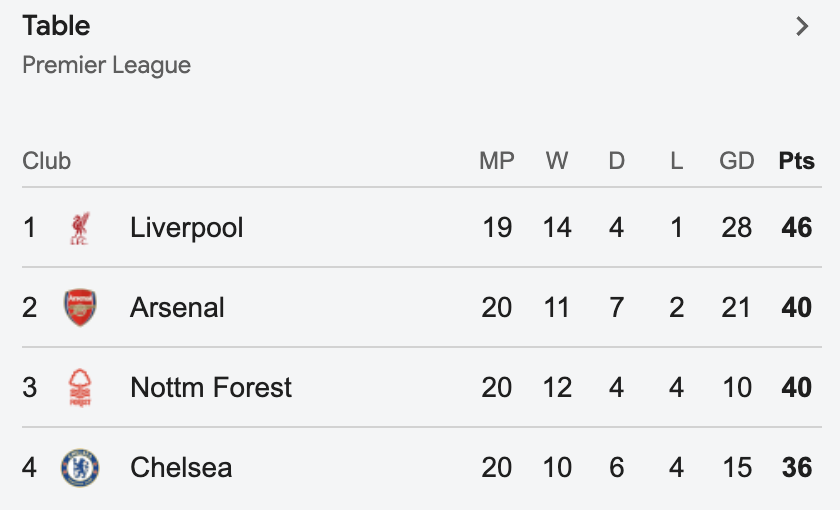Screen dimensions: 840x510
Task: Select the Nottm Forest team name
Action: pyautogui.click(x=211, y=387)
